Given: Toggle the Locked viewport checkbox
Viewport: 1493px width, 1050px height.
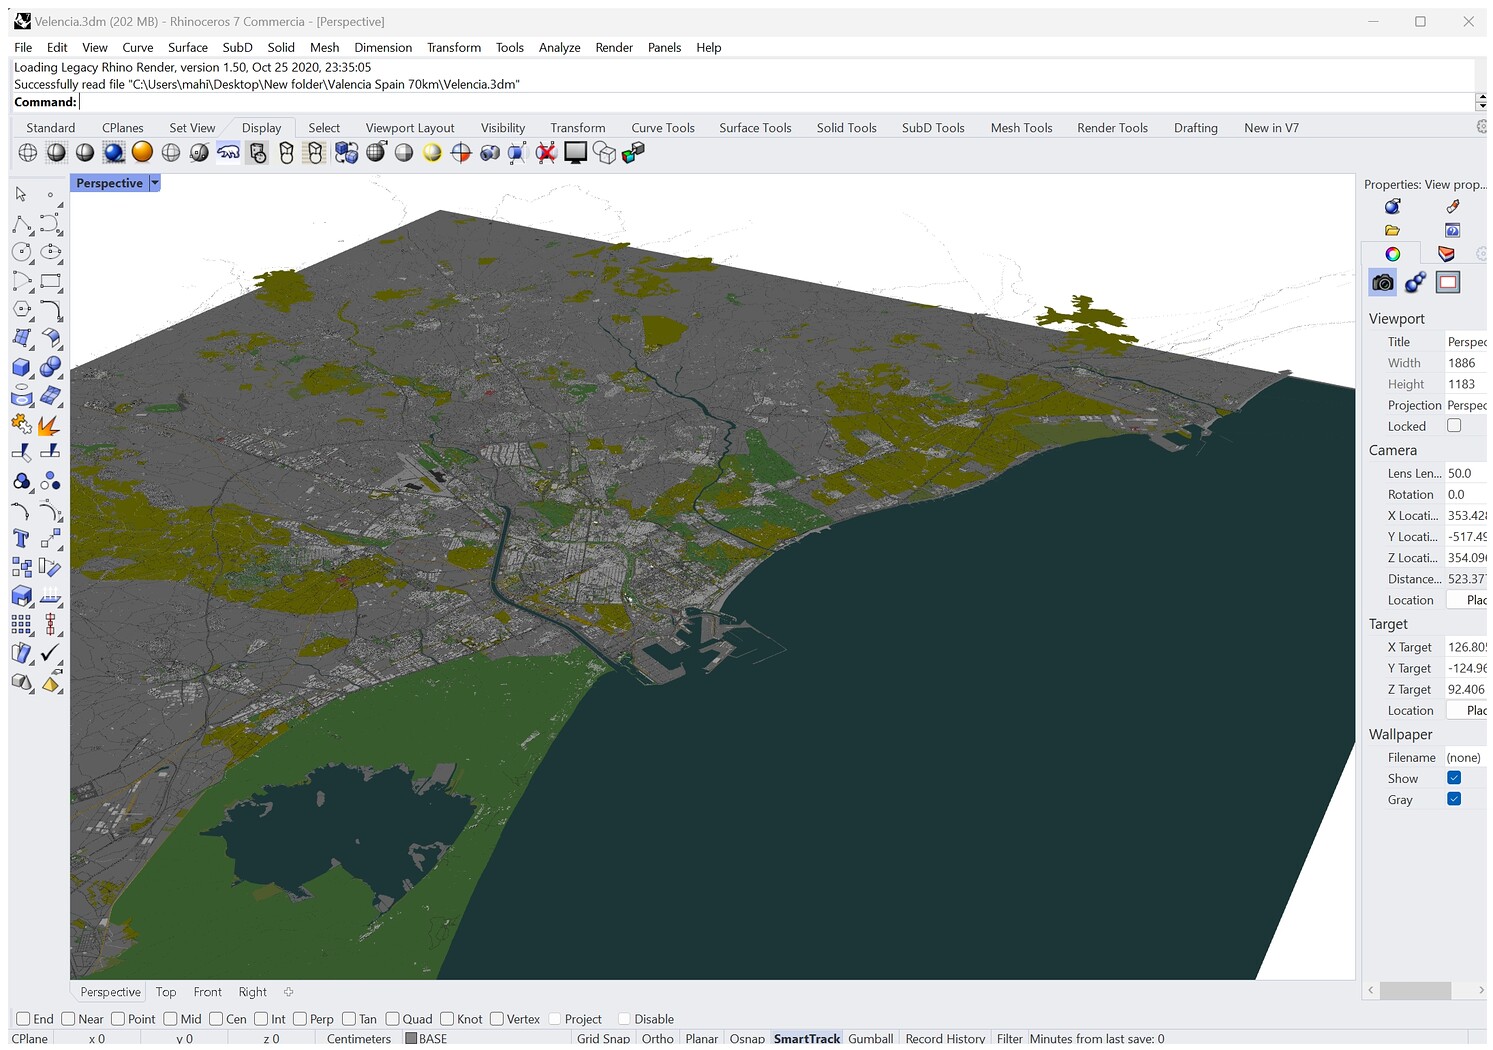Looking at the screenshot, I should click(1453, 426).
